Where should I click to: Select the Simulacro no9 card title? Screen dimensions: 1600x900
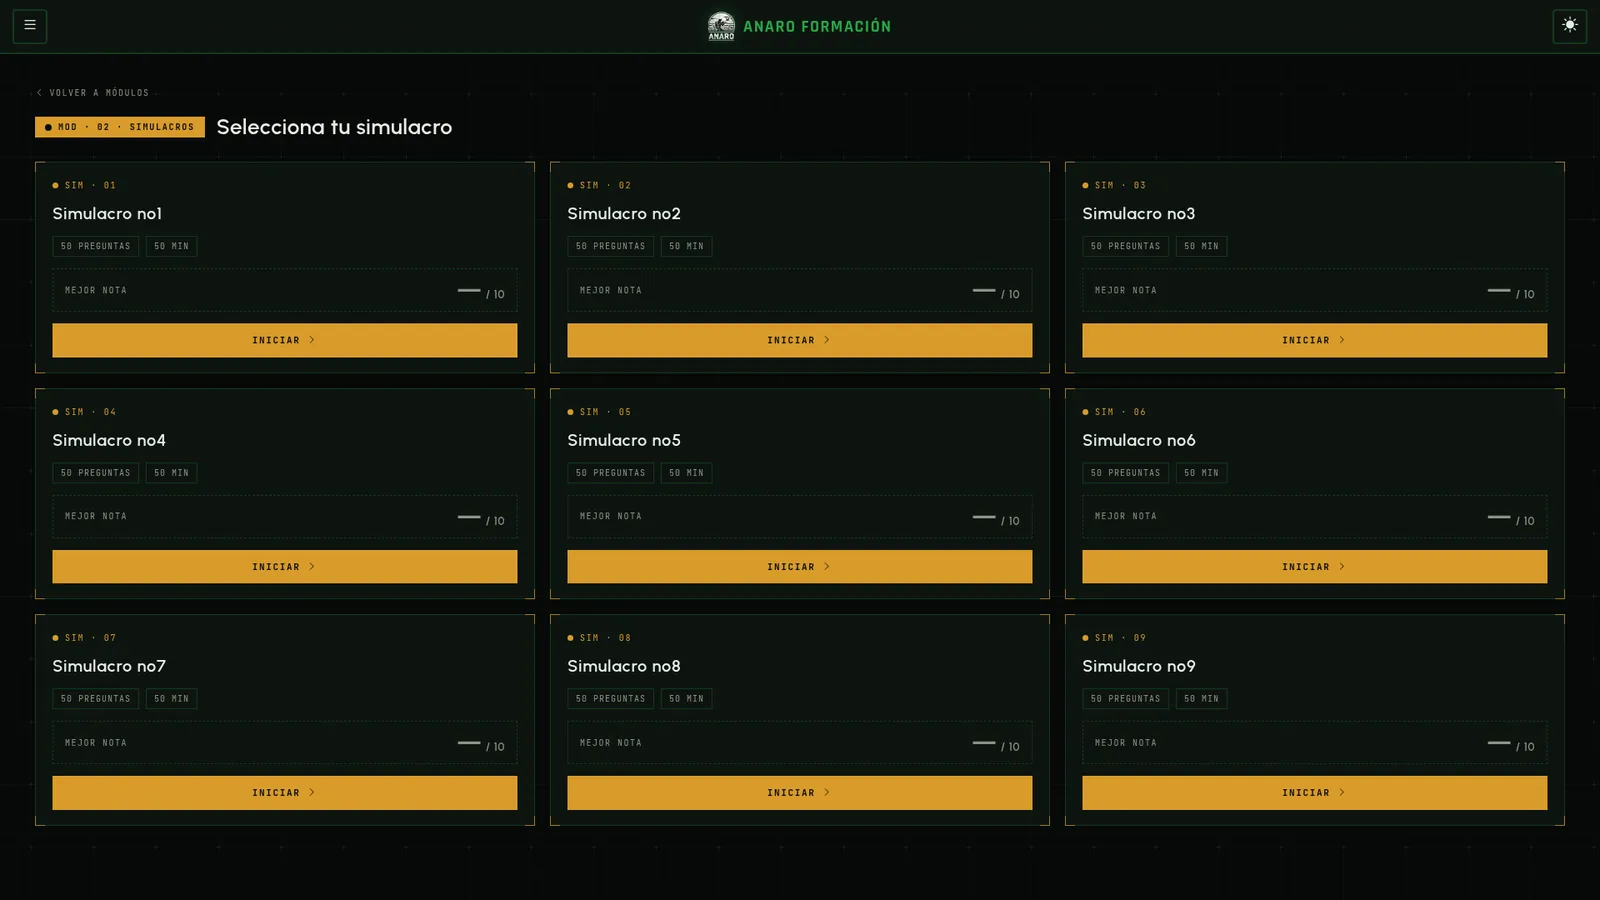pos(1139,666)
